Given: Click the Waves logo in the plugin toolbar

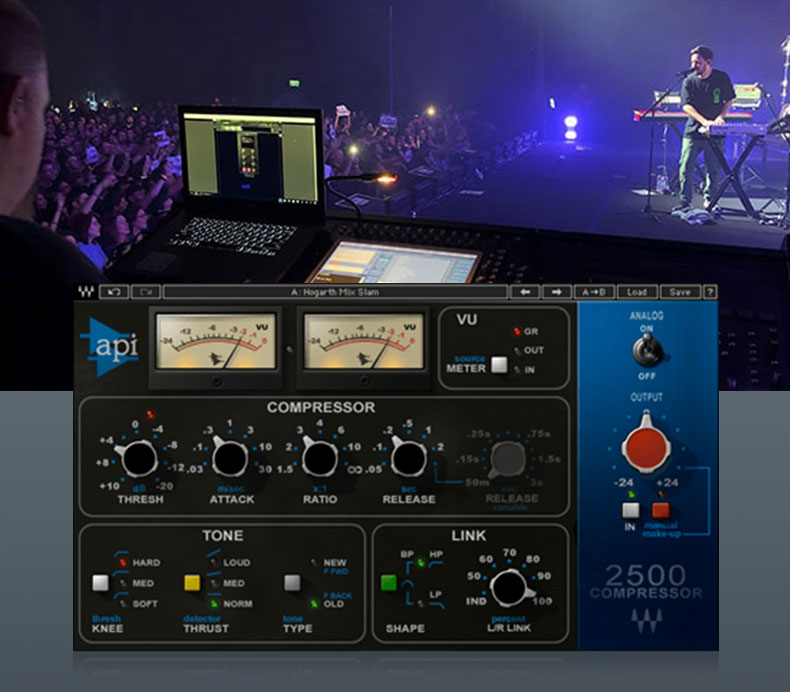Looking at the screenshot, I should point(86,292).
